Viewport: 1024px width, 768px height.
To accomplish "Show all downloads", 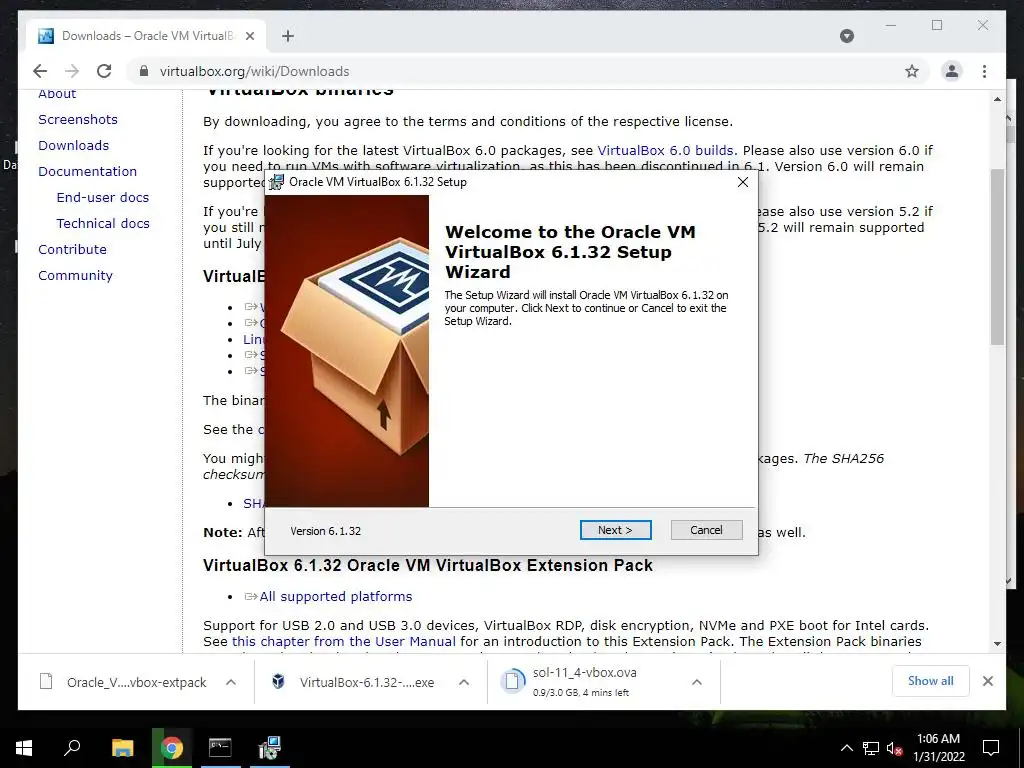I will [x=930, y=681].
